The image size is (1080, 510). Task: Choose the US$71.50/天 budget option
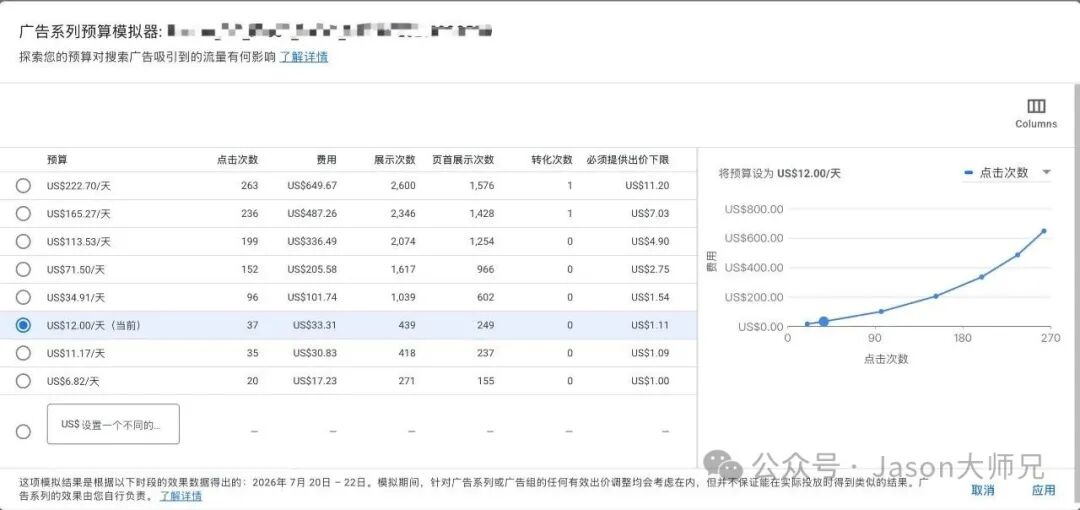pos(23,269)
